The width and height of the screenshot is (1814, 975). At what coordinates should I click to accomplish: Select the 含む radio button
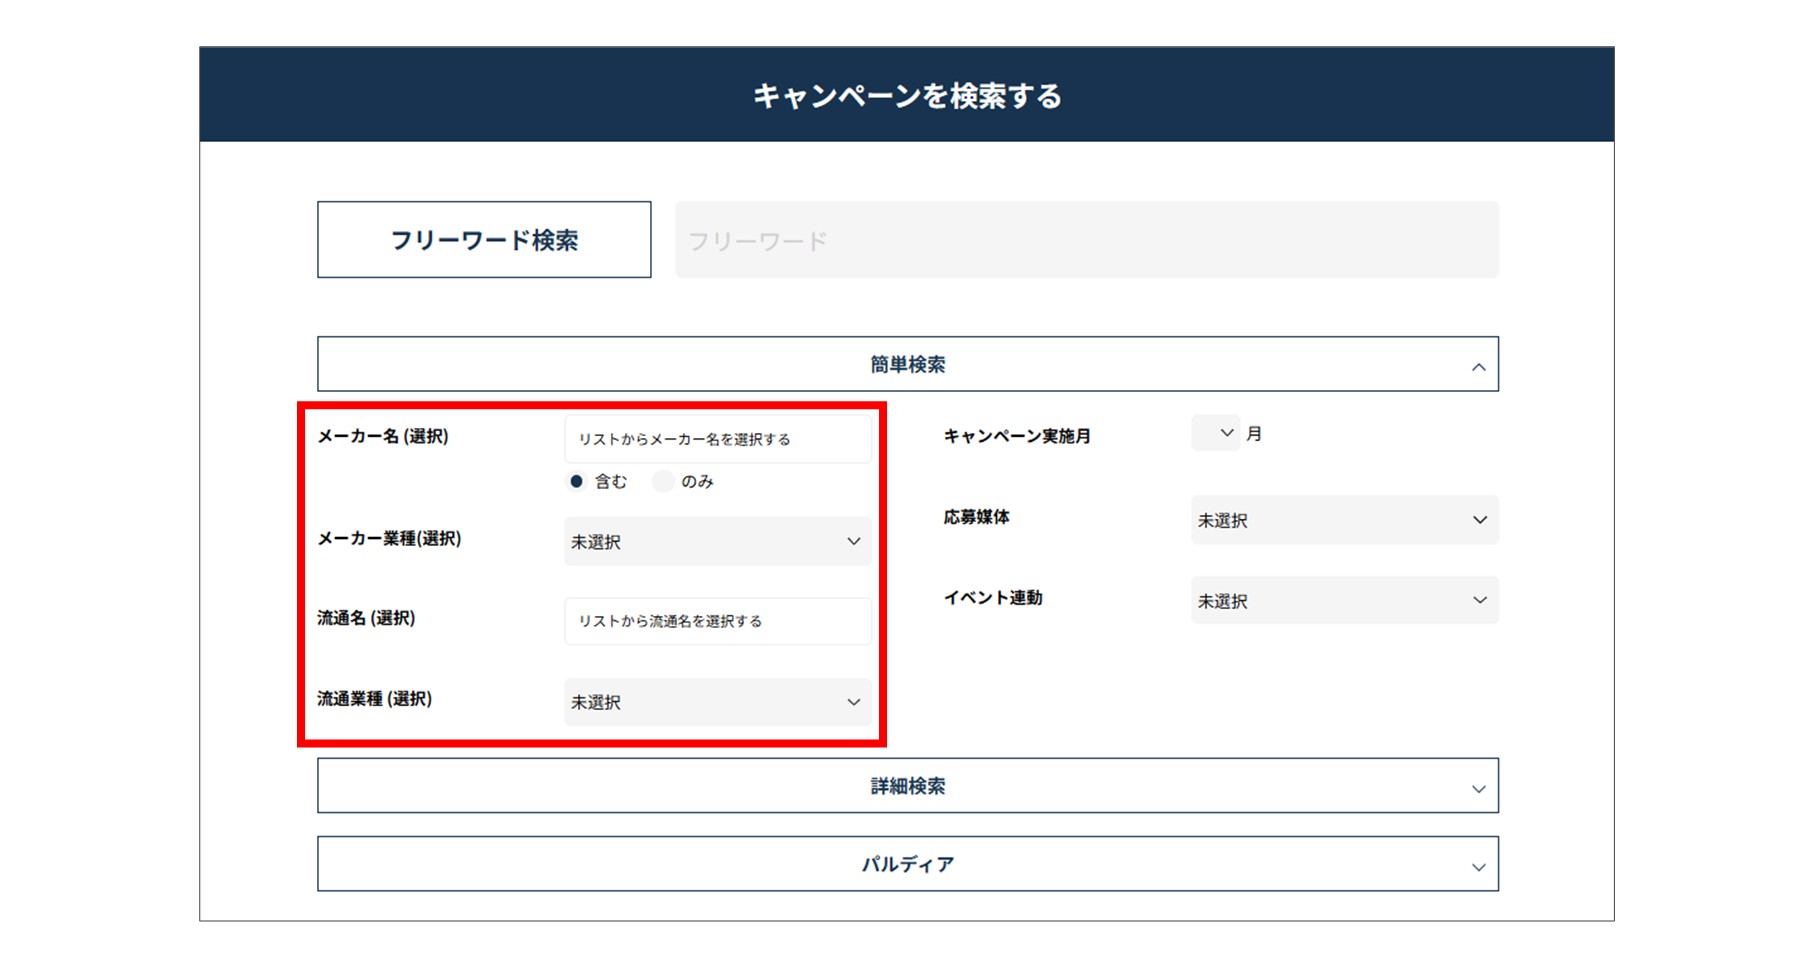click(578, 481)
